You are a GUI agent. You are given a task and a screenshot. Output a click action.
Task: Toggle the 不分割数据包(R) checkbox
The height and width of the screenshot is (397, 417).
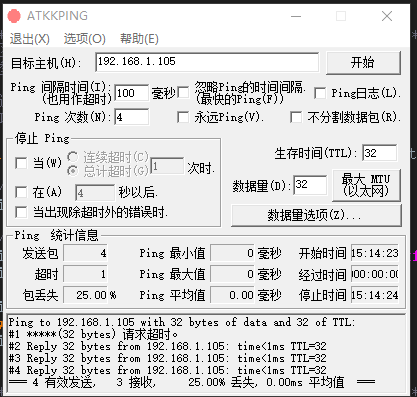(296, 117)
